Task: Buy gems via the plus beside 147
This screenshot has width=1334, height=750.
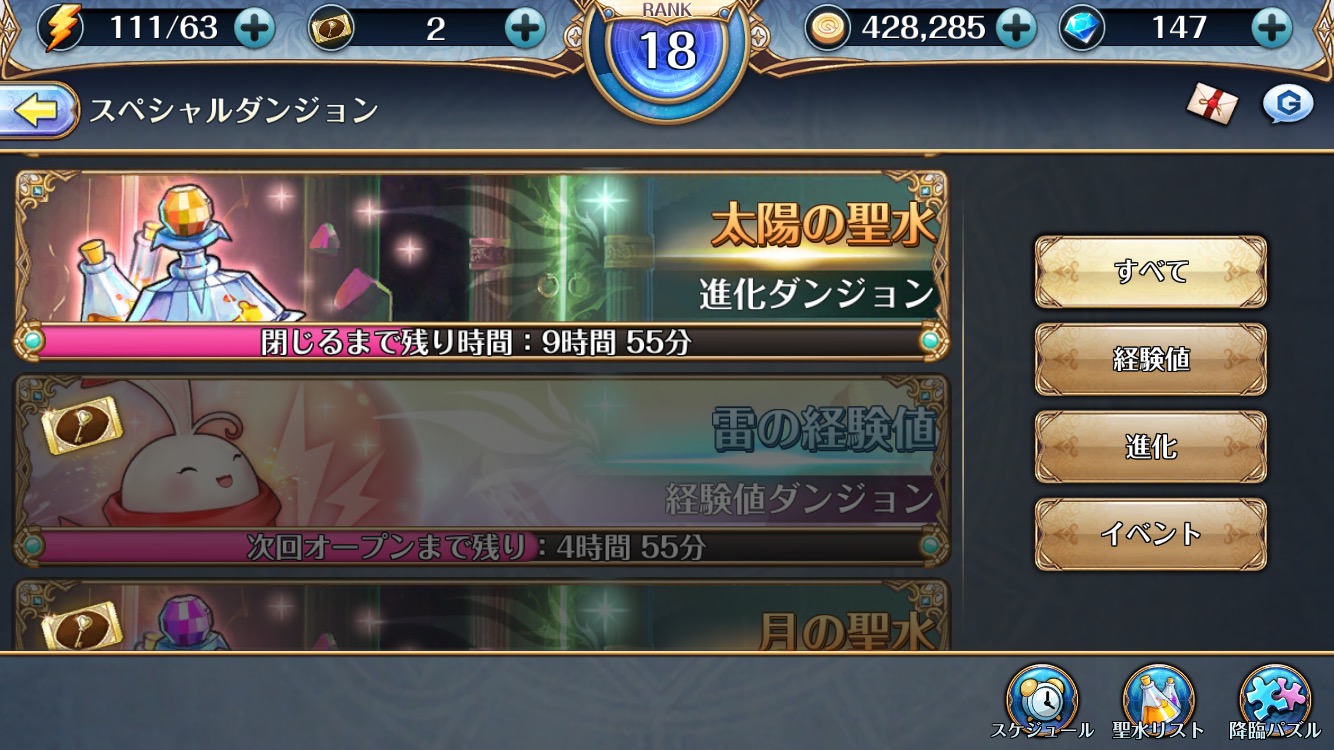Action: point(1272,28)
